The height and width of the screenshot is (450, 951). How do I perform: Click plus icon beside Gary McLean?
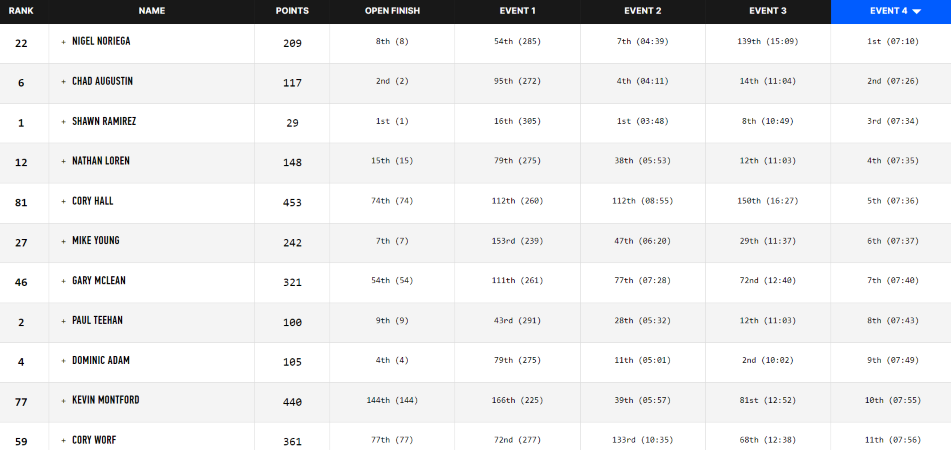(64, 282)
